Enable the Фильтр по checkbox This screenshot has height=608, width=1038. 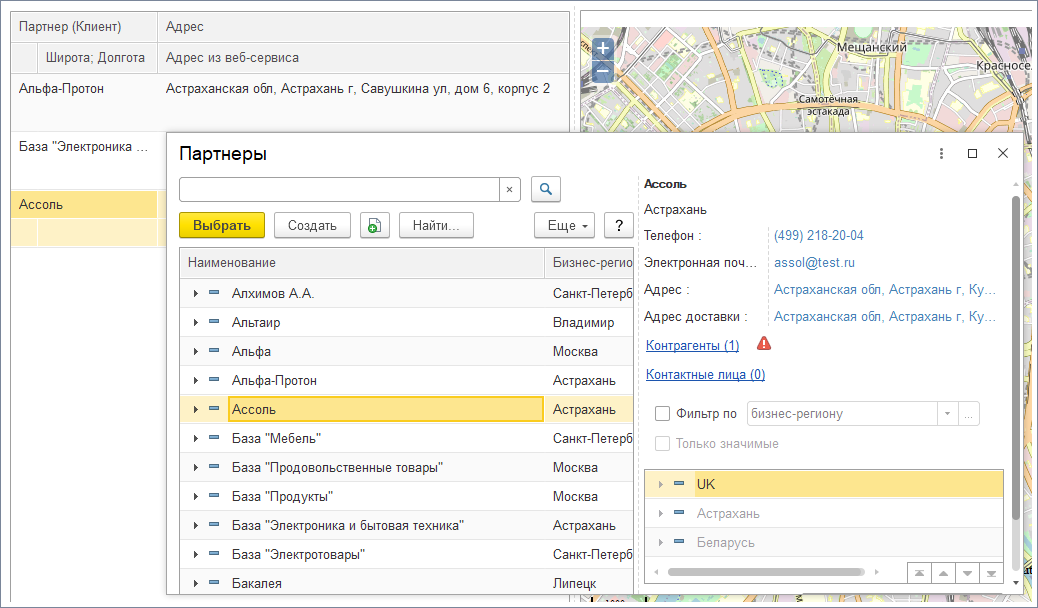click(x=662, y=414)
